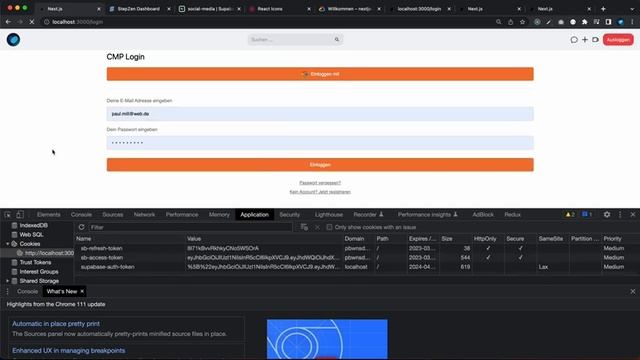
Task: Open the AdBlock DevTools tab
Action: click(x=483, y=214)
